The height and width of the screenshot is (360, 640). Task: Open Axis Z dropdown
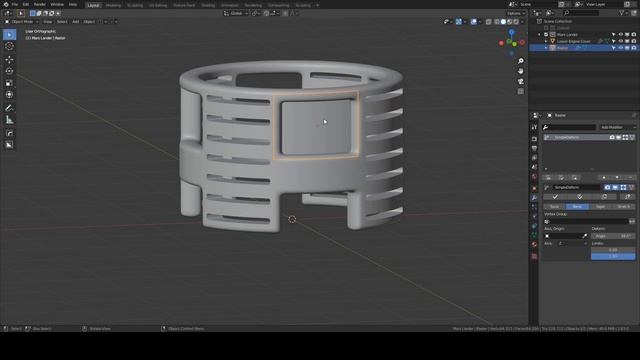[x=573, y=243]
